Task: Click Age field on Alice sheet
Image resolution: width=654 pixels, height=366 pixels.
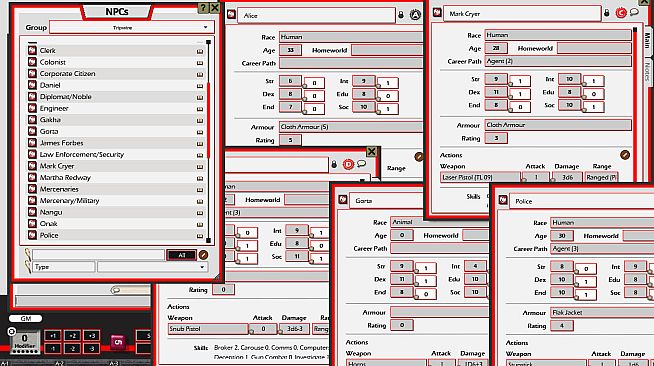Action: click(x=290, y=50)
